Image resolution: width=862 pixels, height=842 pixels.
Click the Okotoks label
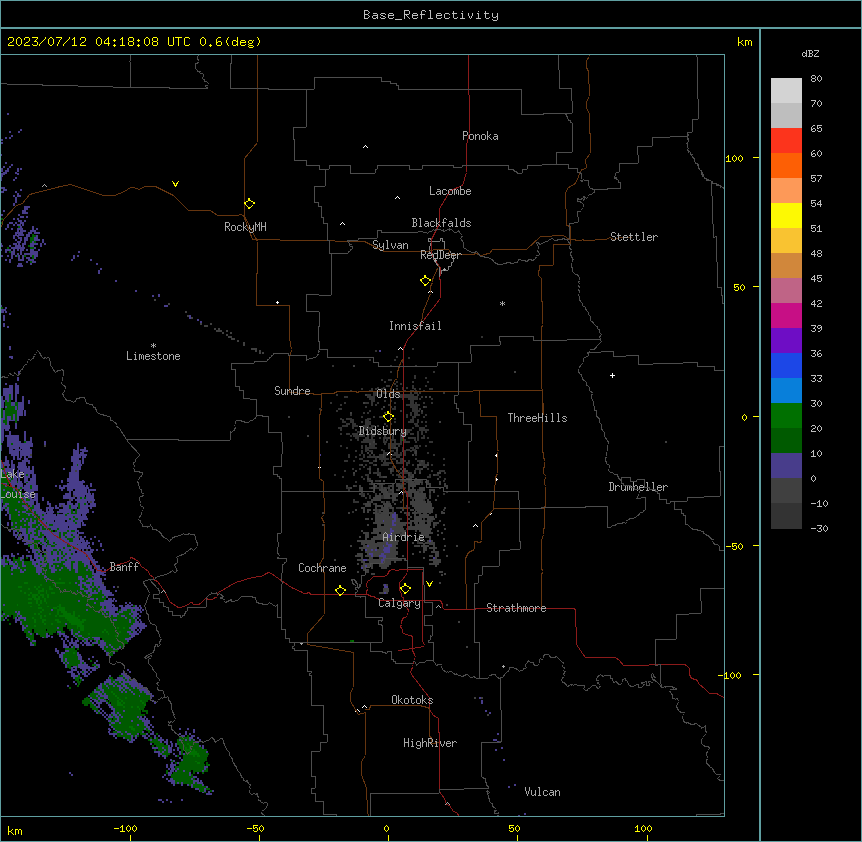pyautogui.click(x=412, y=700)
